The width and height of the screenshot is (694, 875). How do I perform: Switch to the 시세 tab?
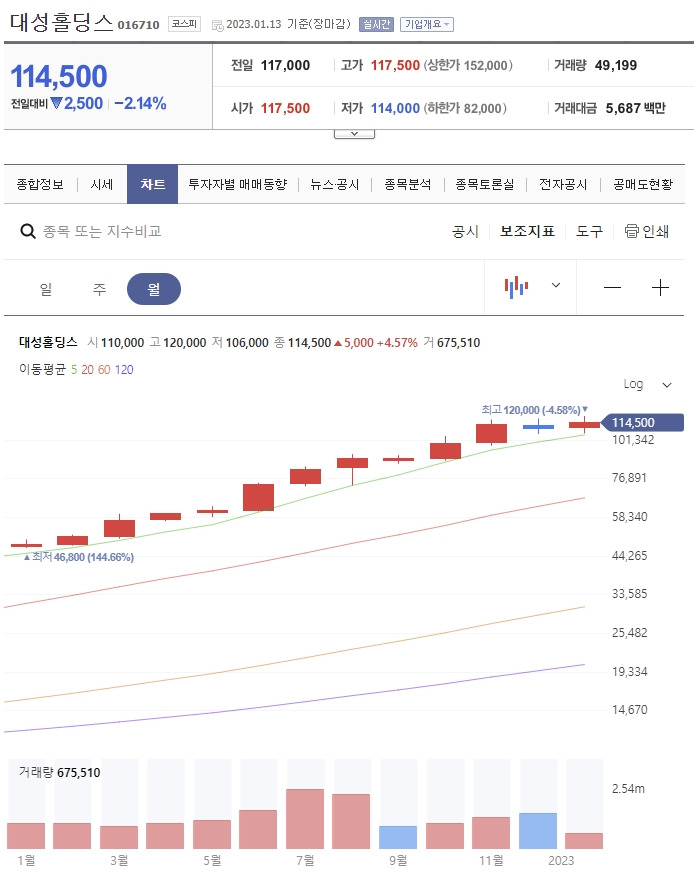[102, 184]
